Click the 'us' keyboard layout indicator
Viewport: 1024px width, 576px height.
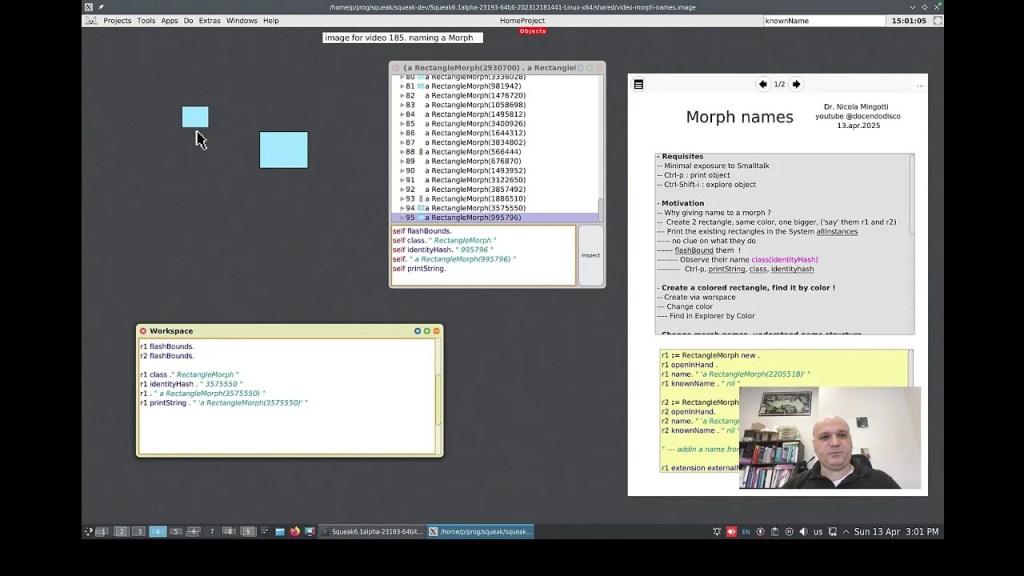click(x=817, y=531)
